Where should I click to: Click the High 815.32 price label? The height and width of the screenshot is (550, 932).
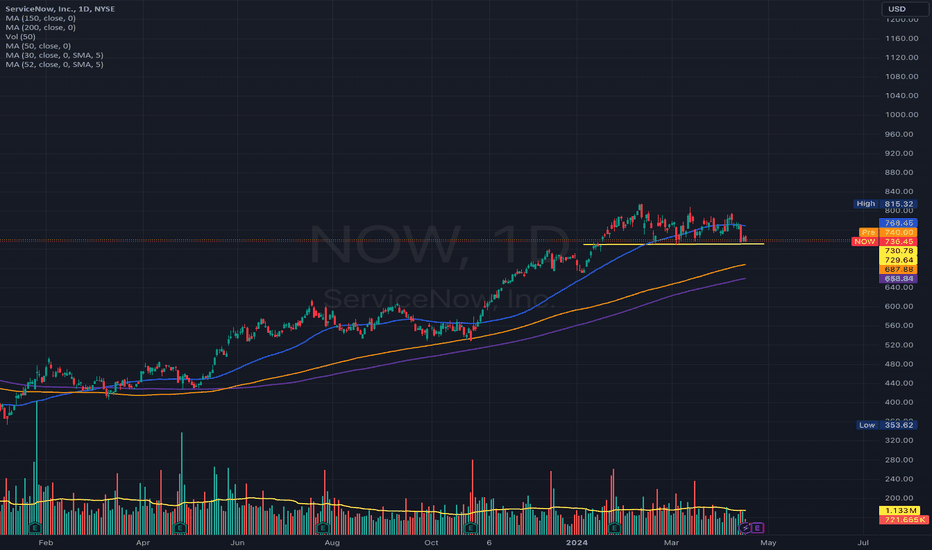click(885, 204)
